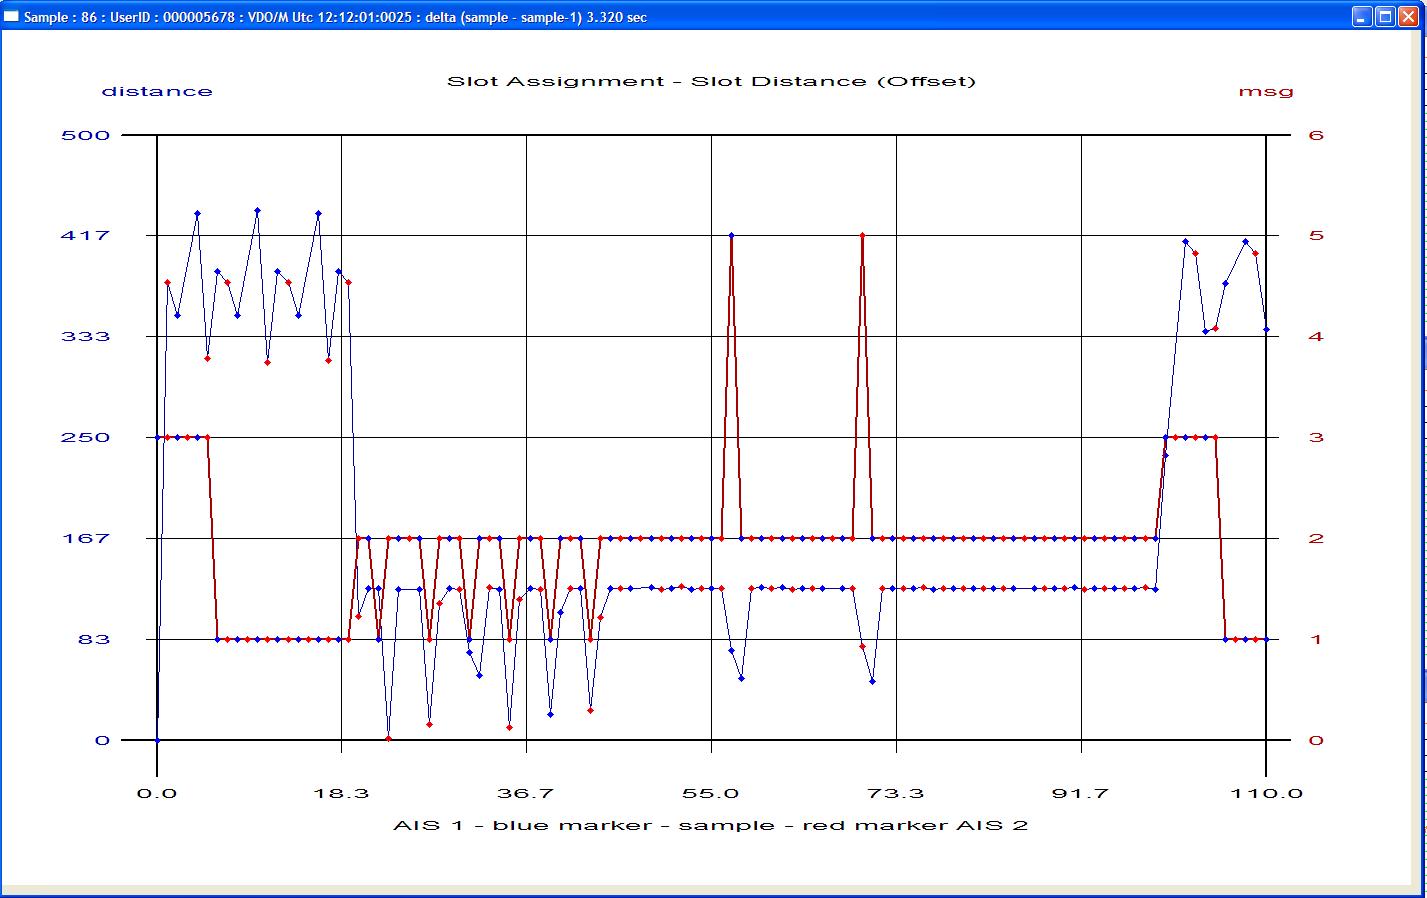1427x898 pixels.
Task: Click the 91.7 tick label on the x-axis
Action: point(1081,793)
